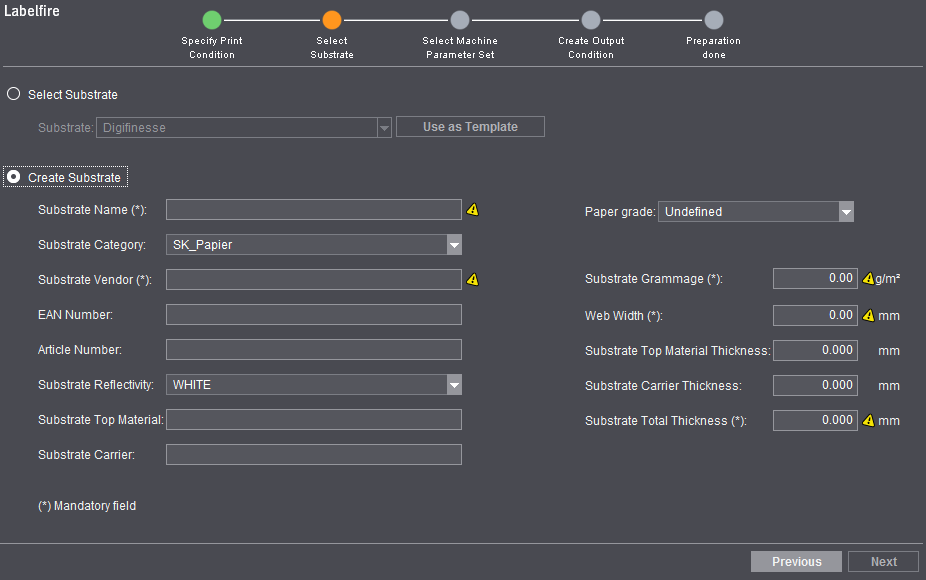The image size is (926, 580).
Task: Select the Create Substrate radio button
Action: [13, 177]
